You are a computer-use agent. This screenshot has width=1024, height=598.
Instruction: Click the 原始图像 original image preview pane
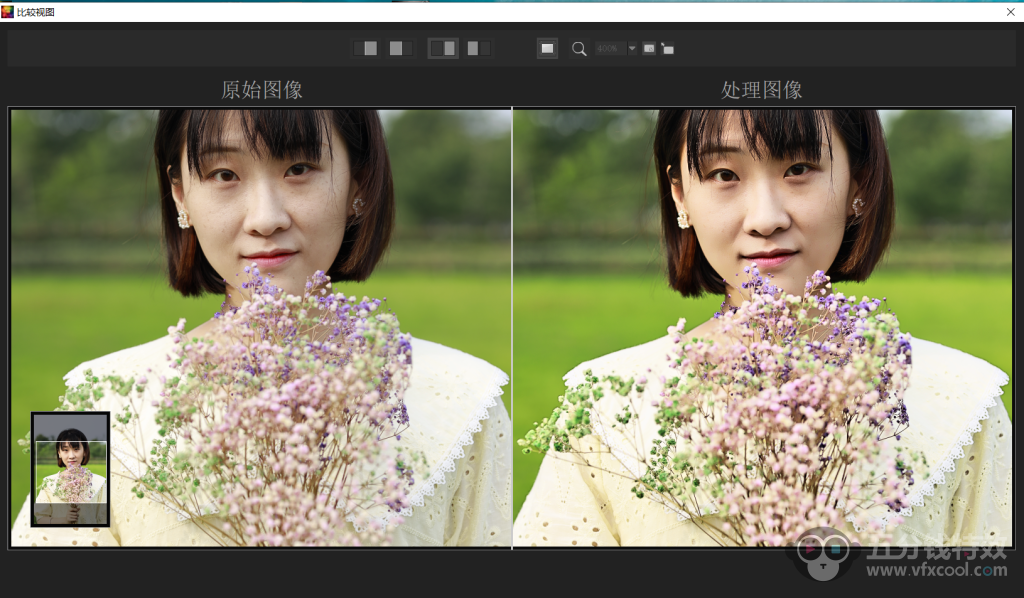pos(261,328)
